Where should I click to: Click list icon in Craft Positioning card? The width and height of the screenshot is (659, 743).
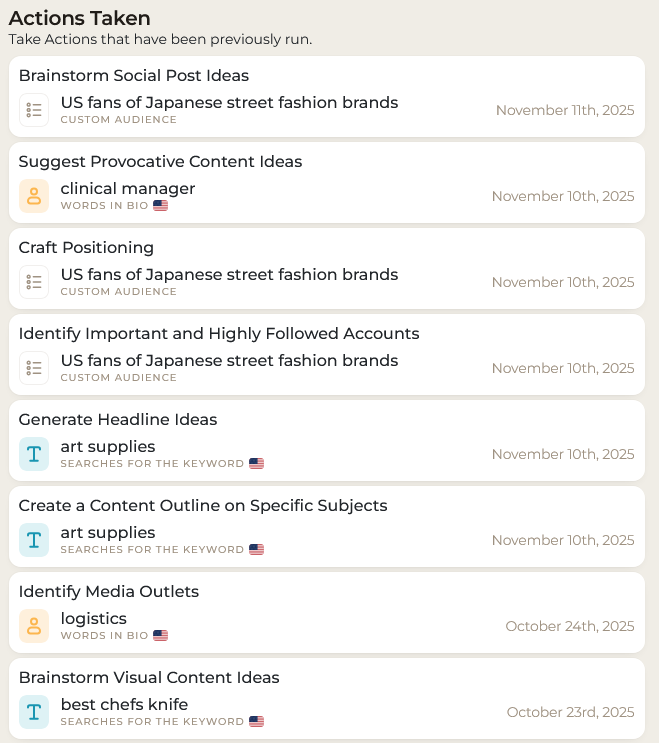pos(34,282)
